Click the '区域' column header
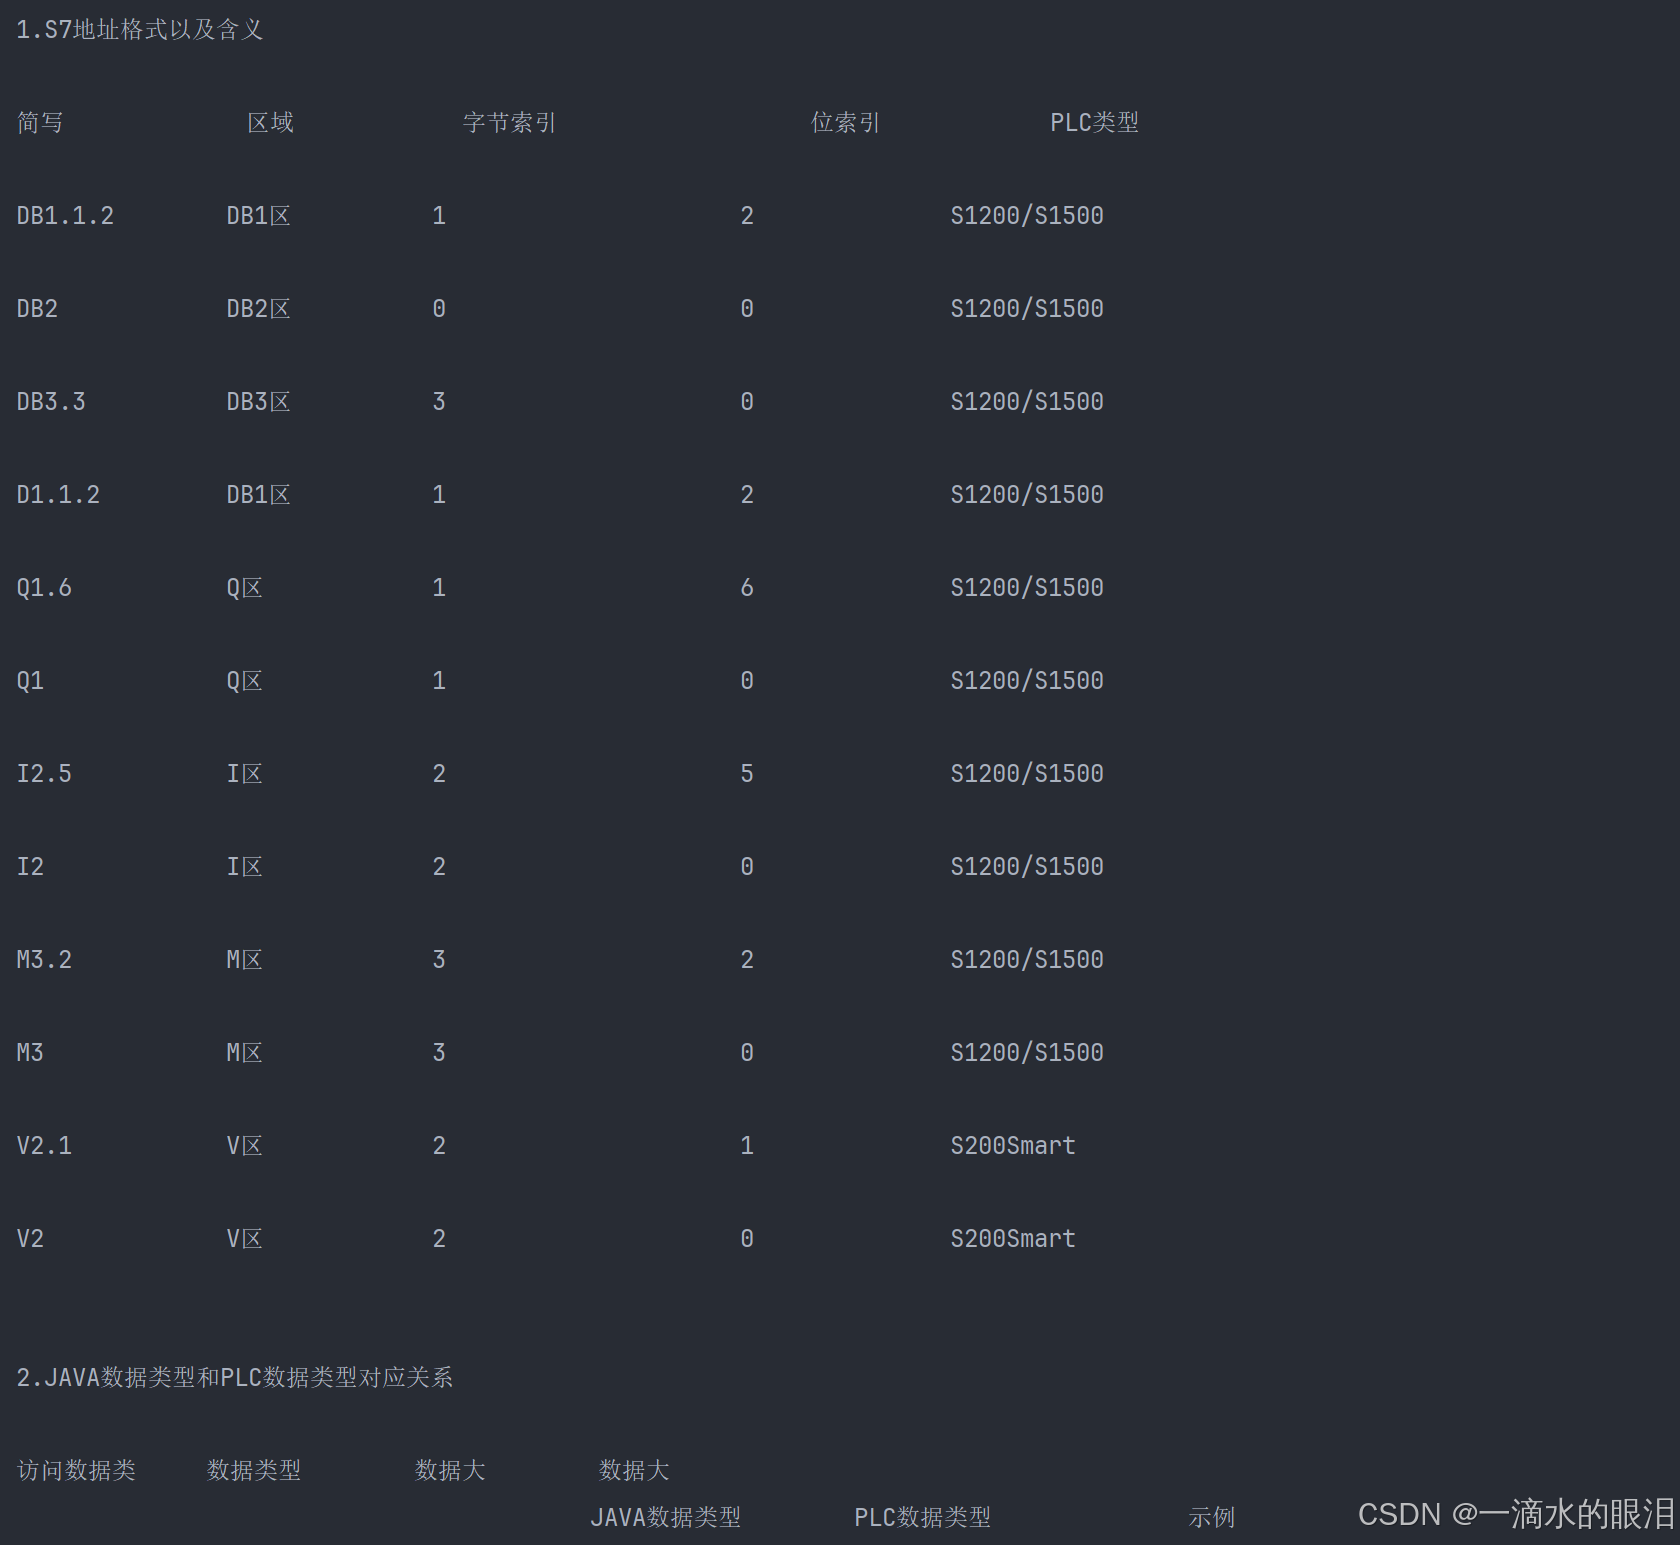This screenshot has width=1680, height=1545. coord(270,123)
